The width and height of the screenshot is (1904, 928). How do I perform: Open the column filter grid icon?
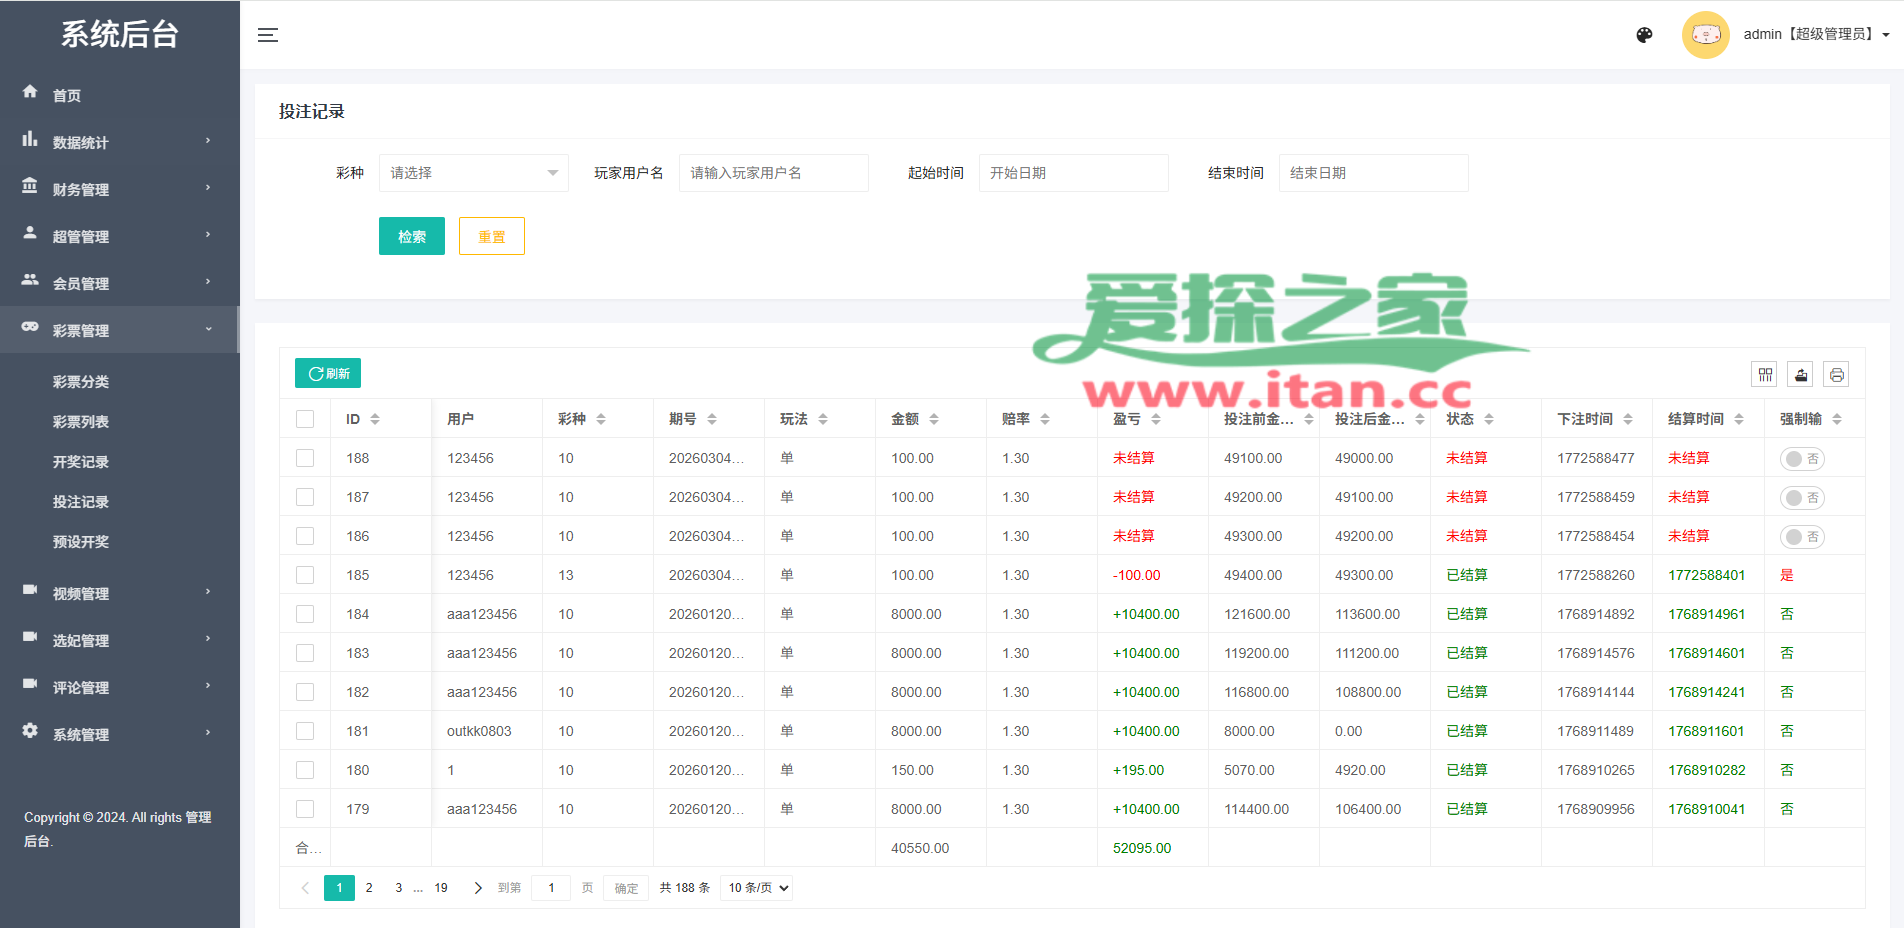pos(1765,375)
